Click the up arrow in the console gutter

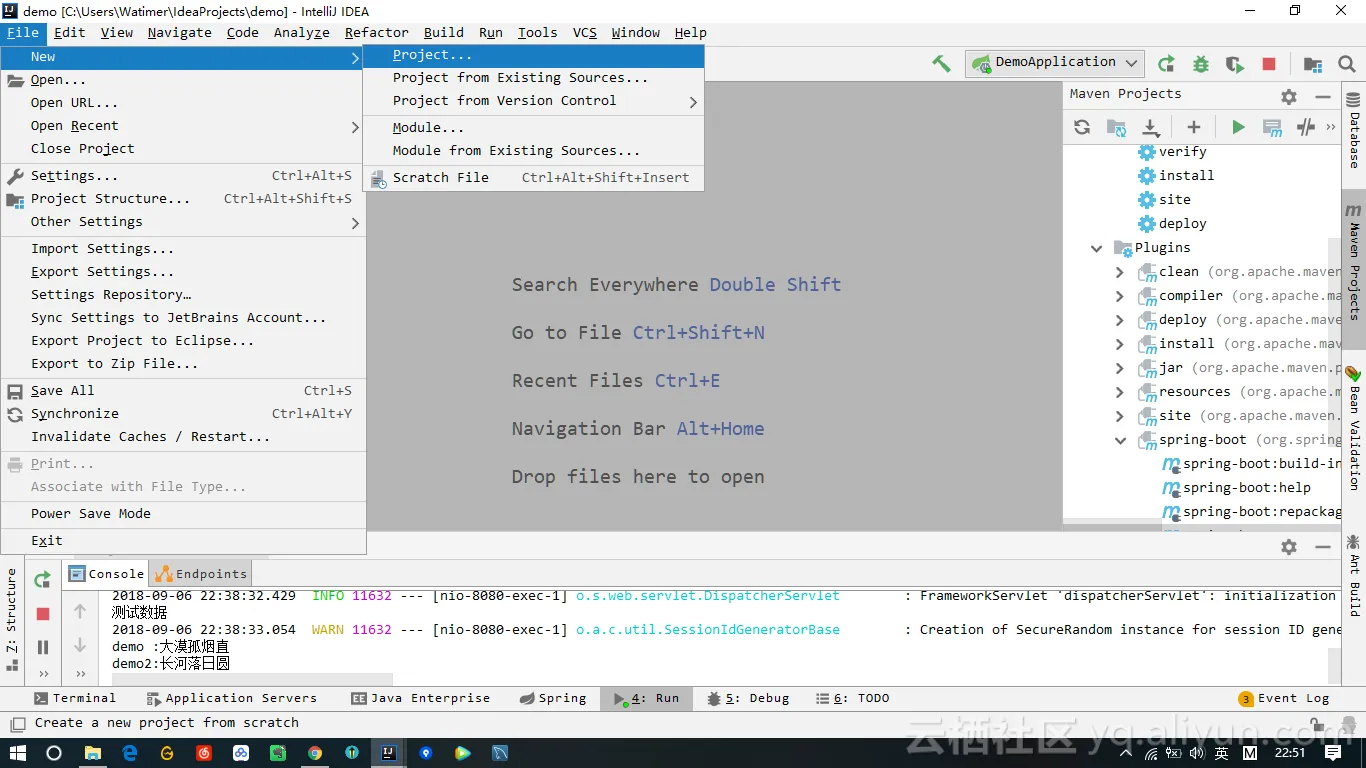coord(80,611)
